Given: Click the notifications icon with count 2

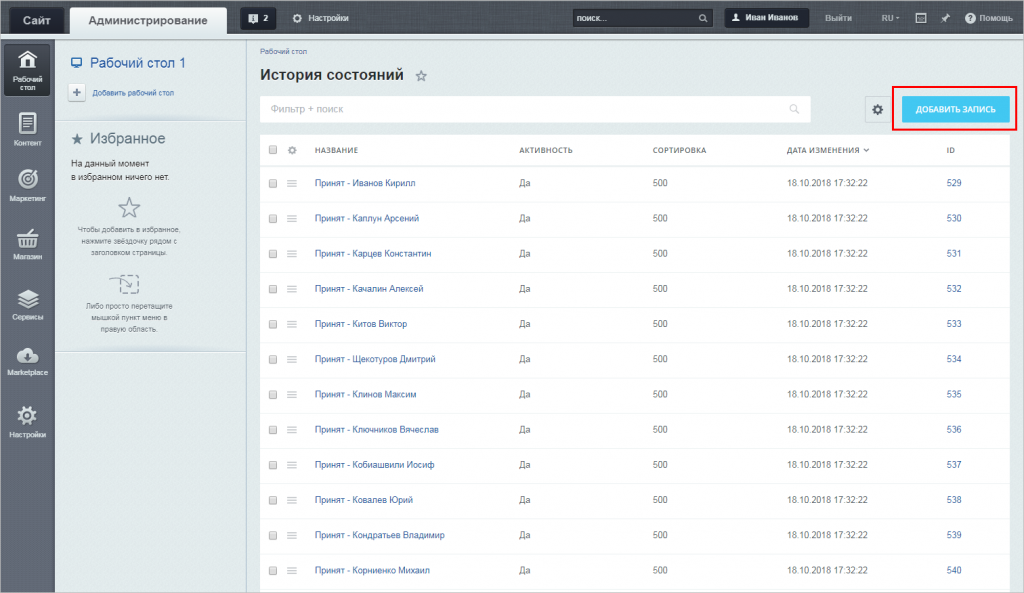Looking at the screenshot, I should pyautogui.click(x=258, y=18).
